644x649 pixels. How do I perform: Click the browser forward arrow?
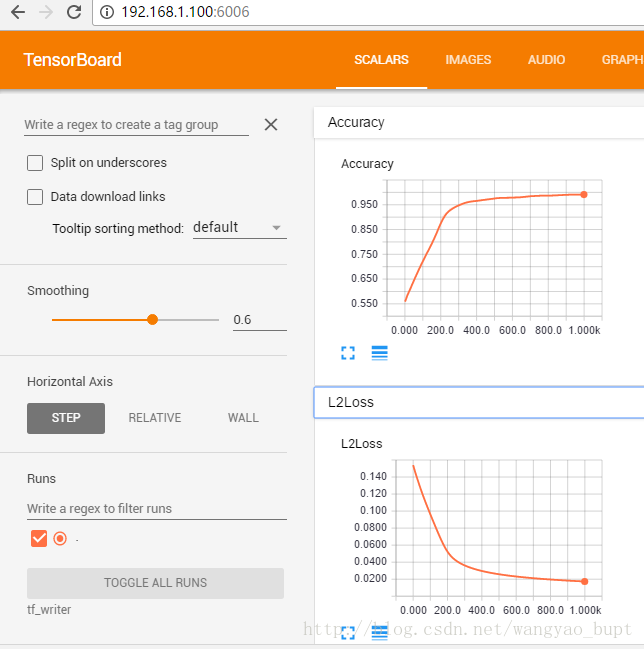[46, 12]
